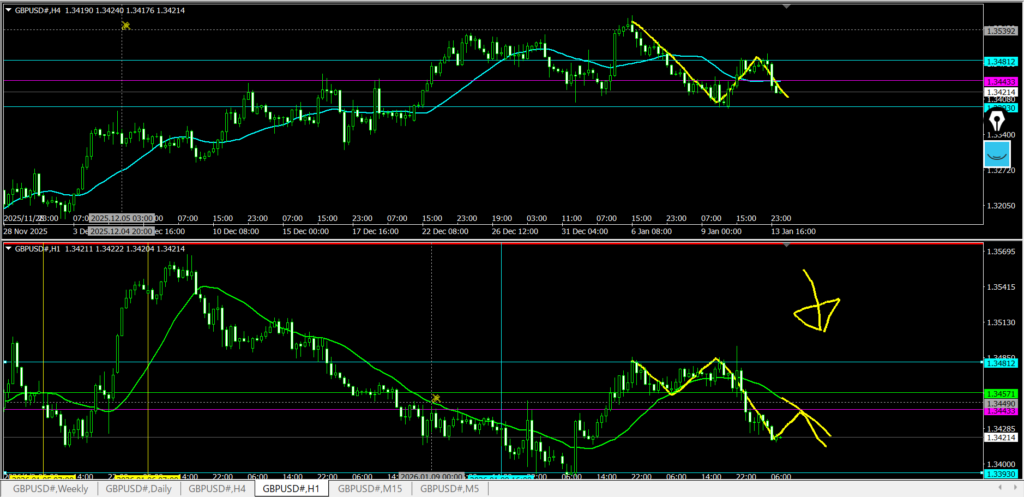Click the yellow cross marker on the H1 chart
Screen dimensions: 1024x497
pos(436,399)
